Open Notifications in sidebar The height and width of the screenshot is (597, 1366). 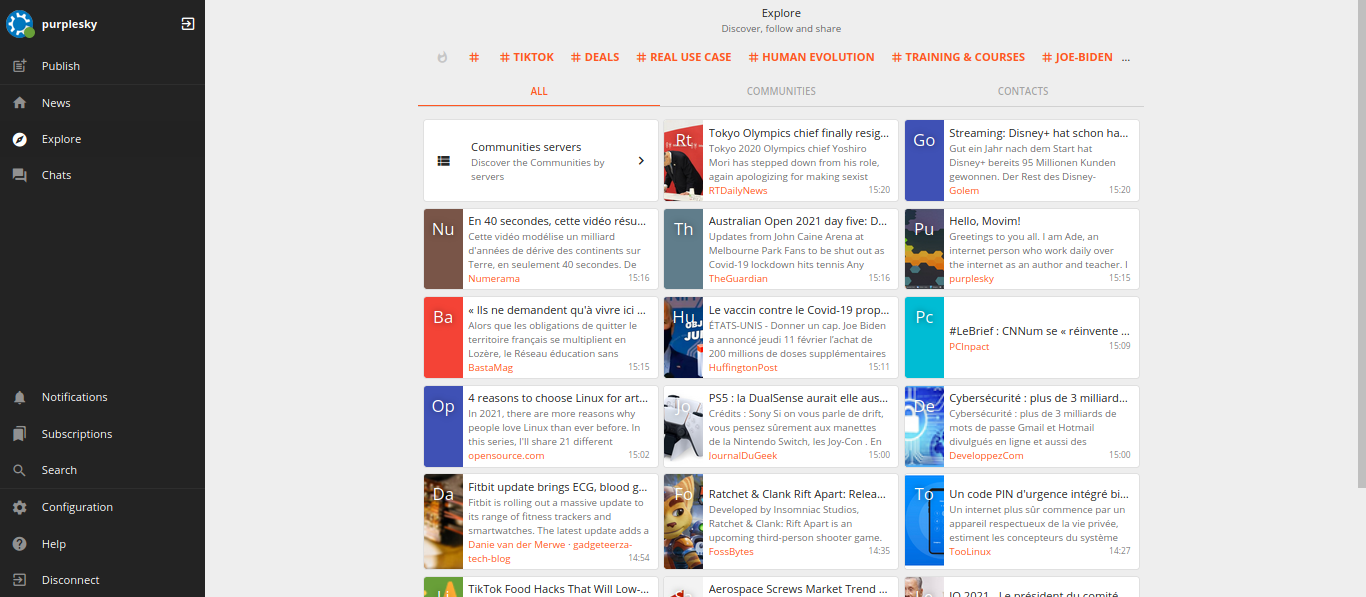pyautogui.click(x=102, y=397)
